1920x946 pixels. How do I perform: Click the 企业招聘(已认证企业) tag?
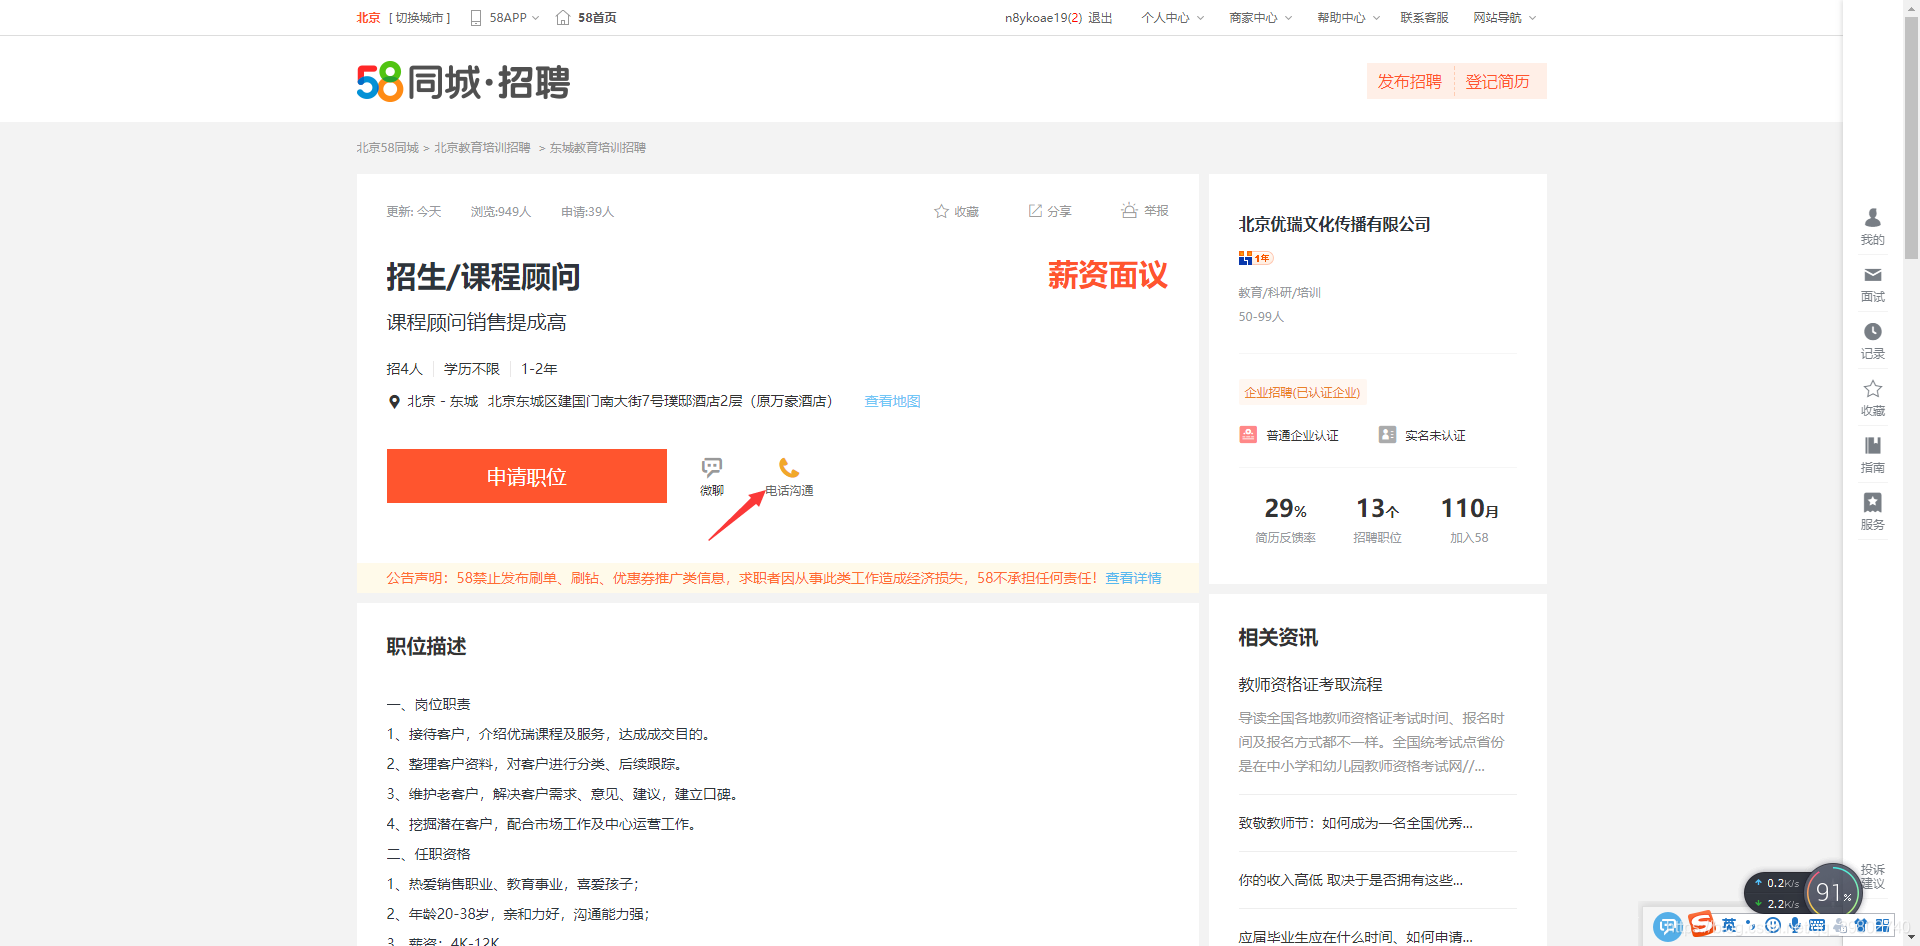(x=1302, y=393)
